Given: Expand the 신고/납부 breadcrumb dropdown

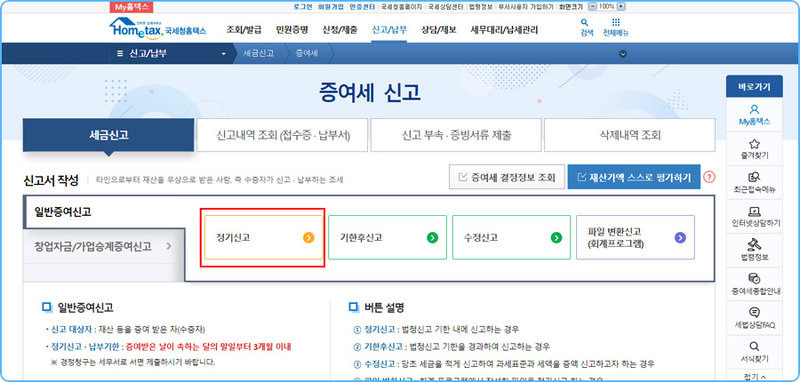Looking at the screenshot, I should click(x=223, y=54).
